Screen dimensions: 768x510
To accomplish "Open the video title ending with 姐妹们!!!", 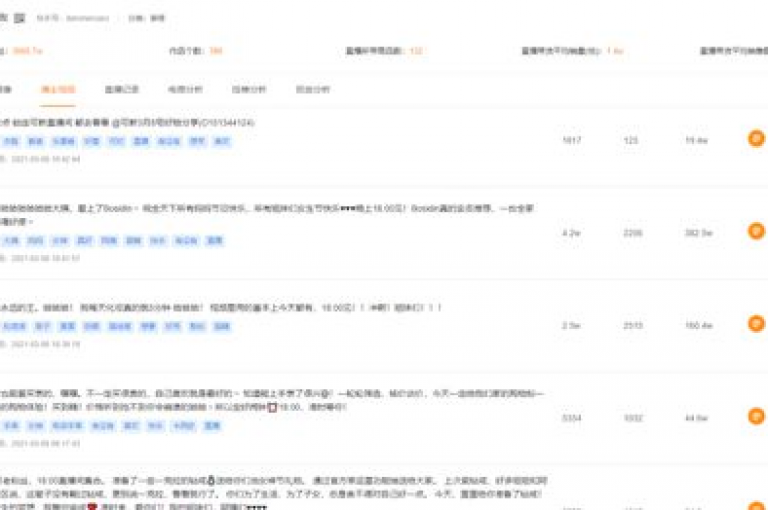I will 220,308.
